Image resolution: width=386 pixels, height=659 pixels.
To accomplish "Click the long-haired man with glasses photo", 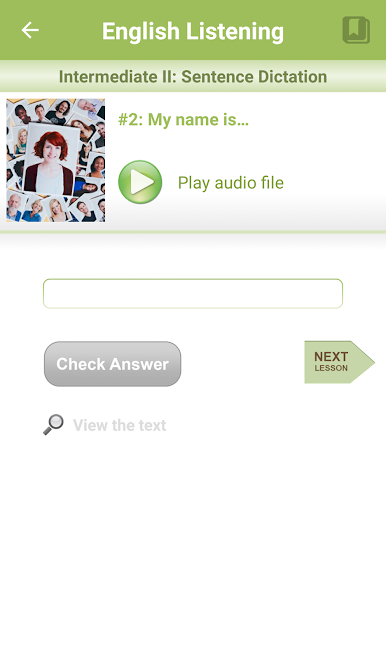I will (58, 113).
